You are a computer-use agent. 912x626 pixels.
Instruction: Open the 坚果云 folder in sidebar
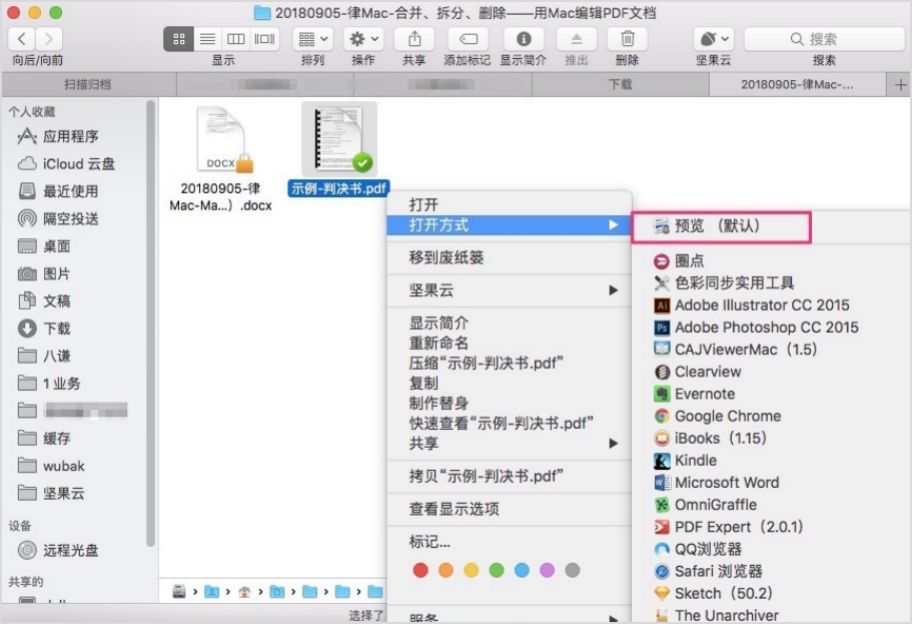coord(51,493)
